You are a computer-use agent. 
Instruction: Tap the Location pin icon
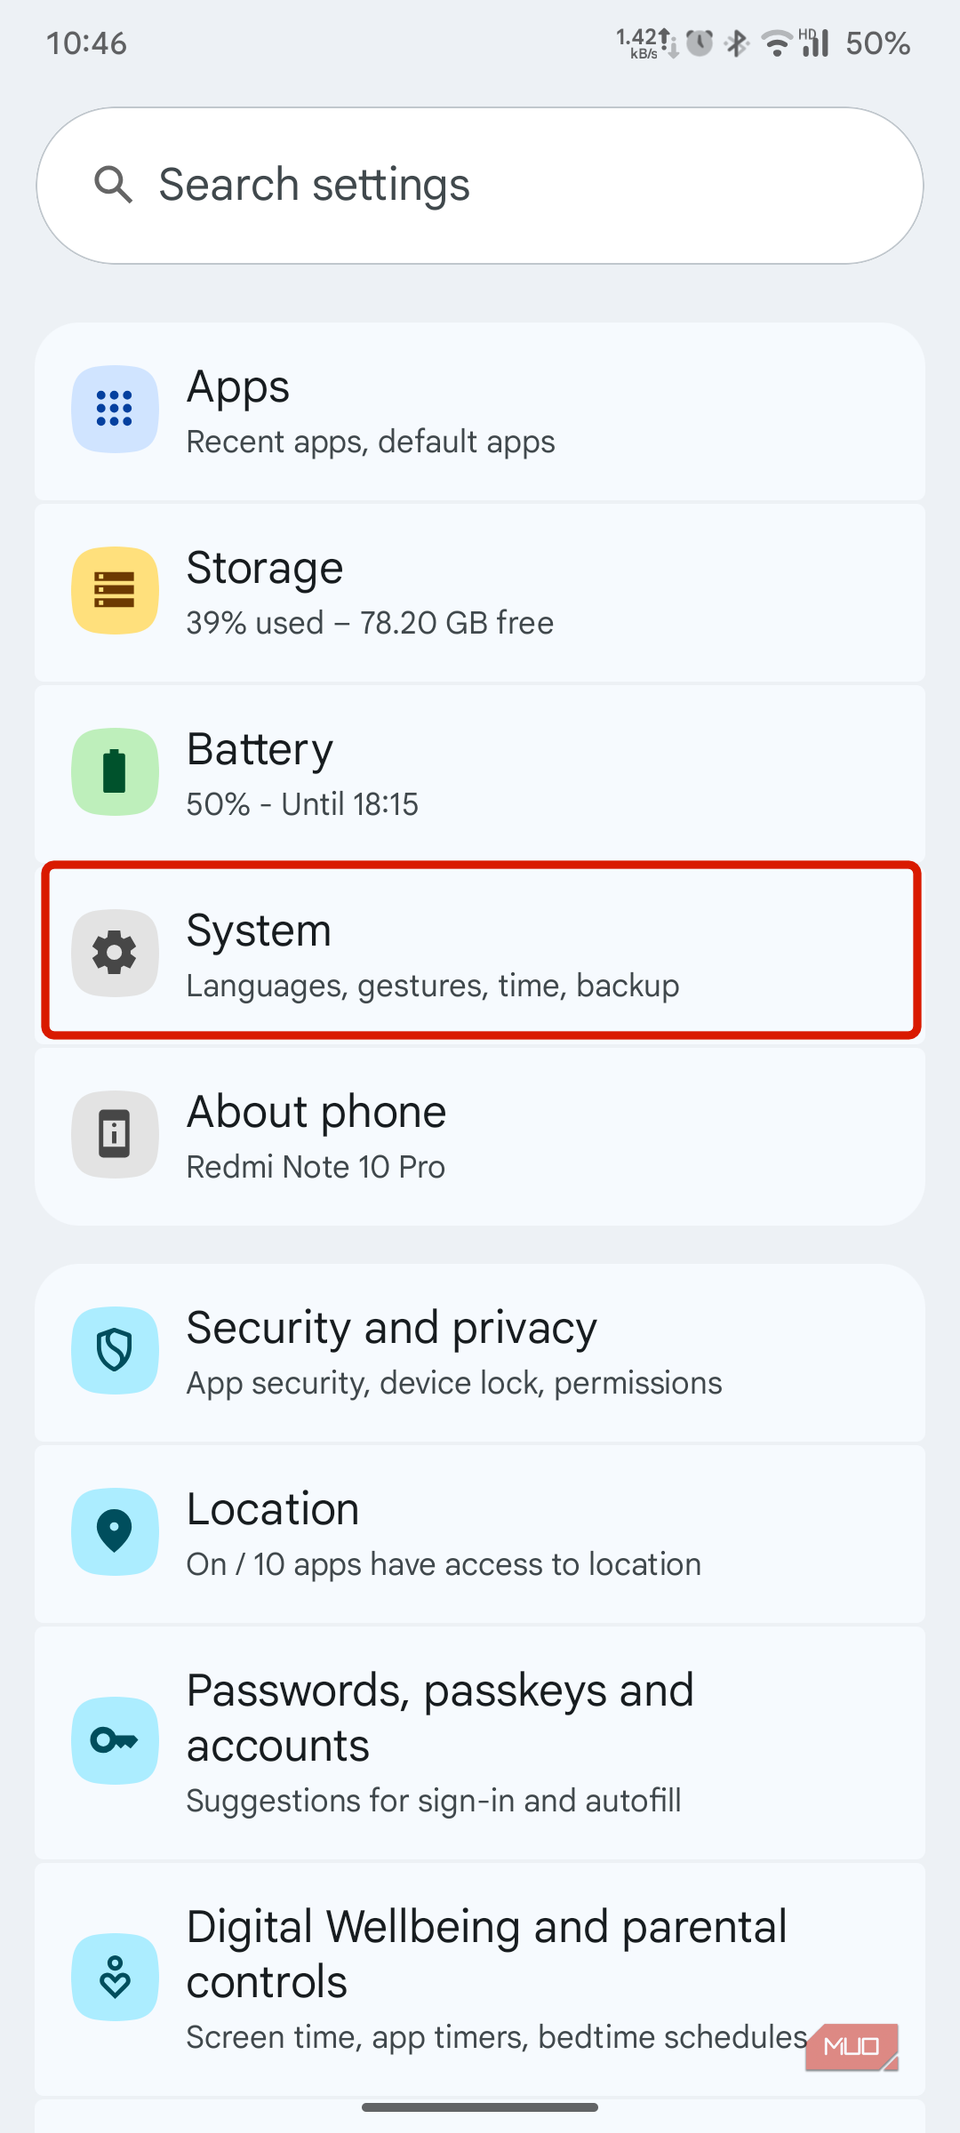coord(115,1531)
